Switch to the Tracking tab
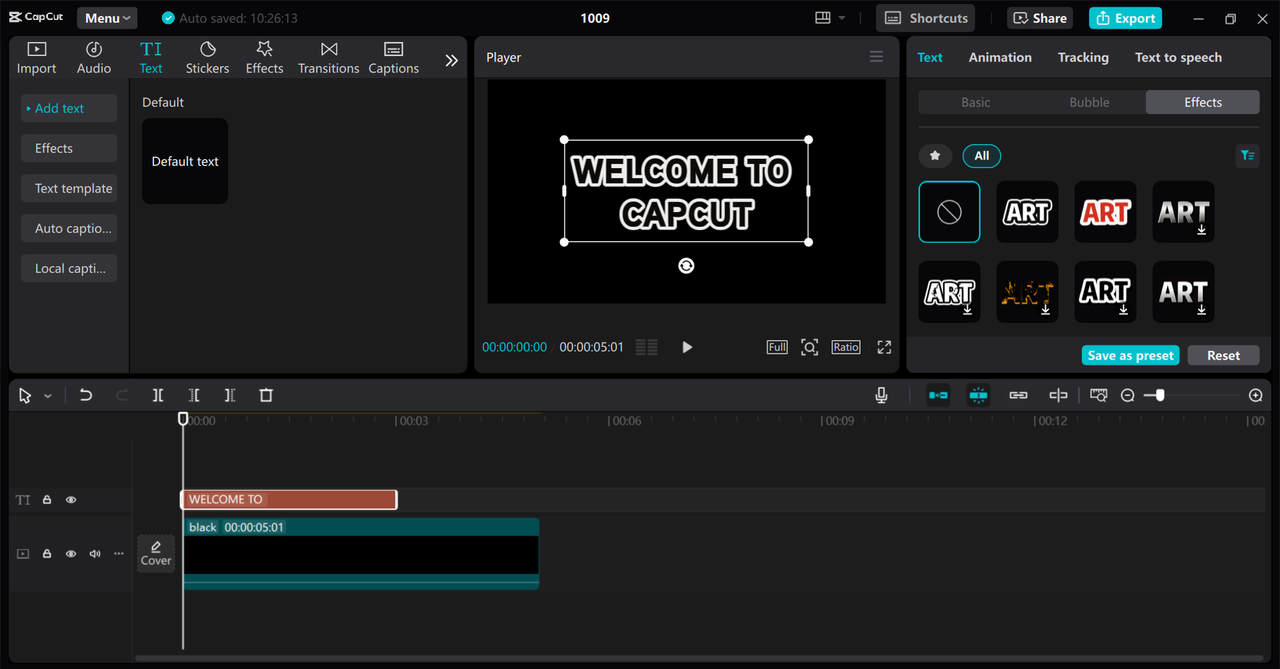Image resolution: width=1280 pixels, height=669 pixels. (x=1083, y=57)
